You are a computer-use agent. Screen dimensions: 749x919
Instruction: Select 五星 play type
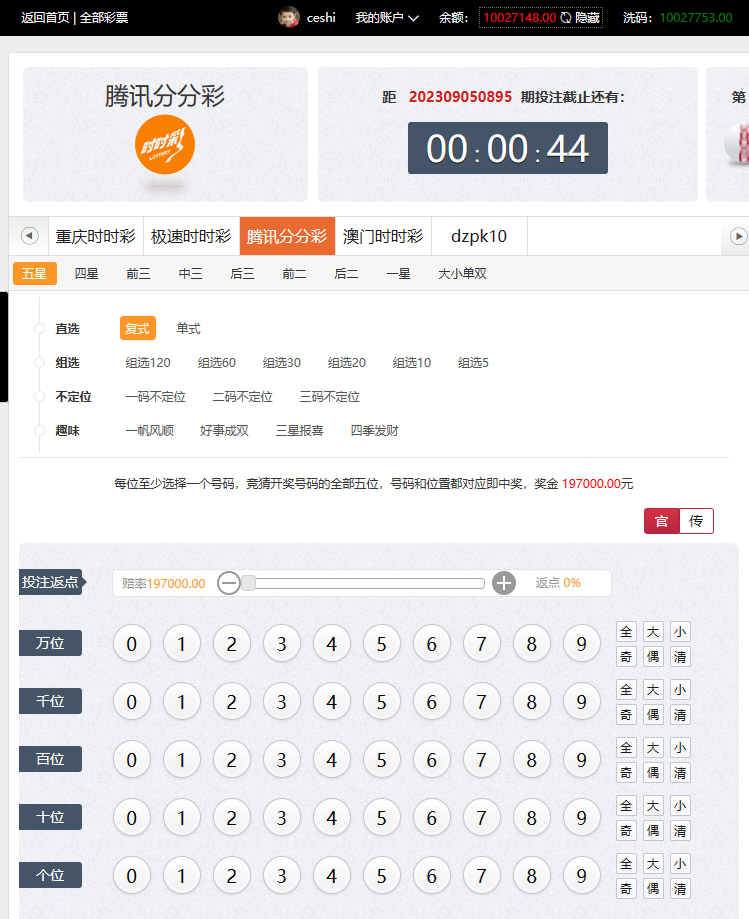point(35,274)
